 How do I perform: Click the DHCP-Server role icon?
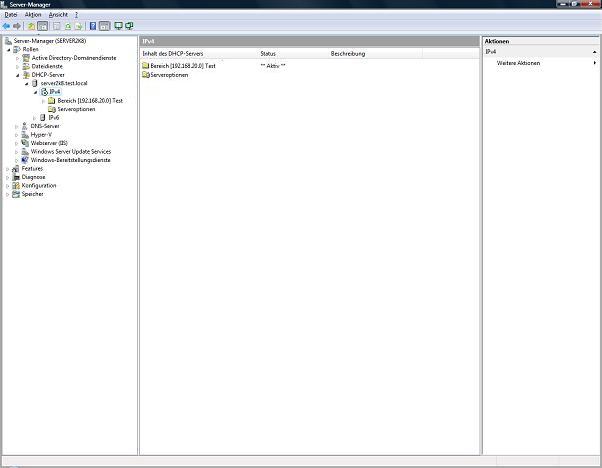[x=26, y=75]
